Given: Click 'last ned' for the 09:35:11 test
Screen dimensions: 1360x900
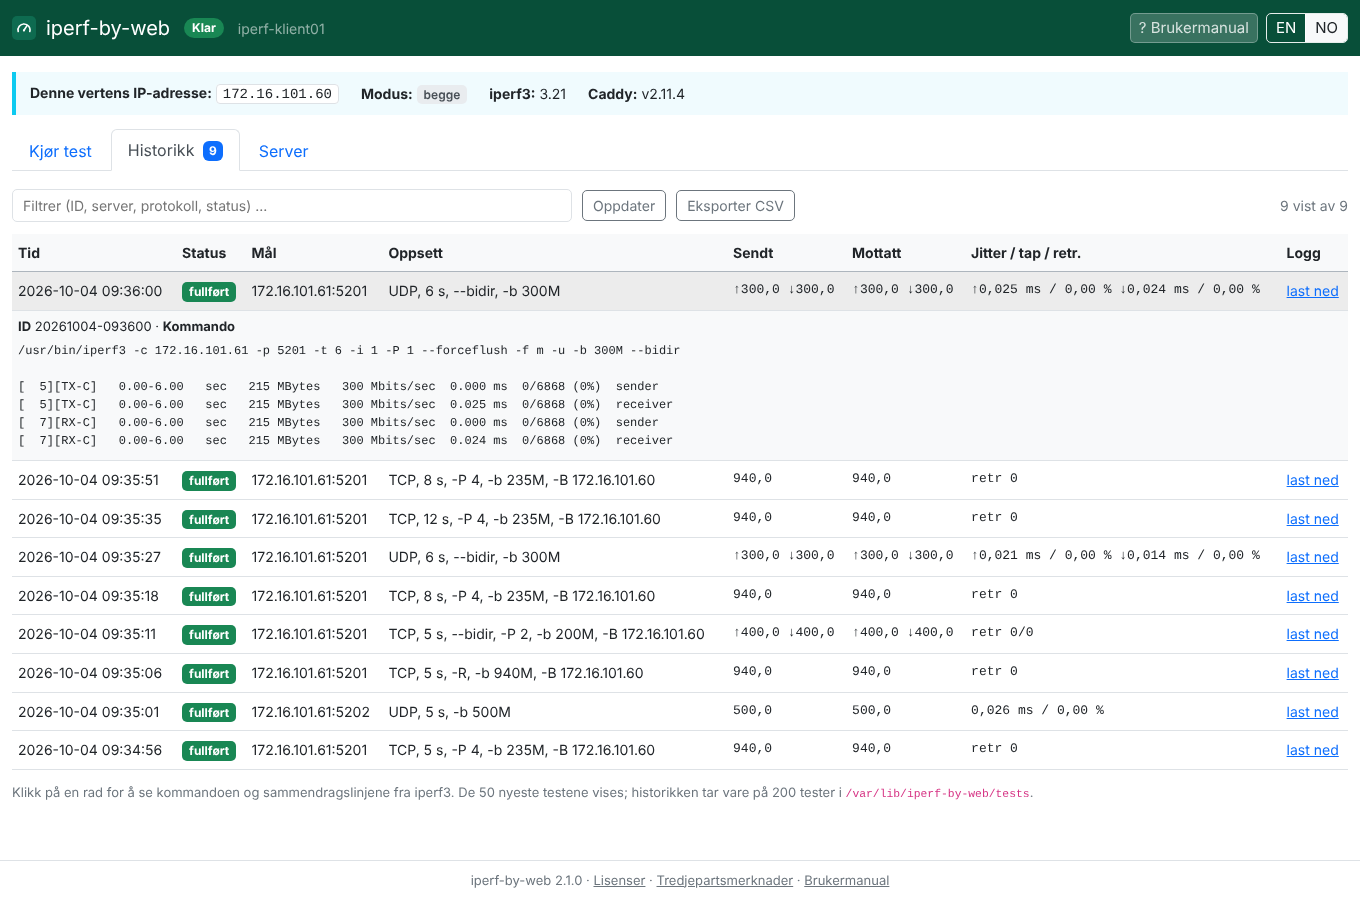Looking at the screenshot, I should point(1312,634).
